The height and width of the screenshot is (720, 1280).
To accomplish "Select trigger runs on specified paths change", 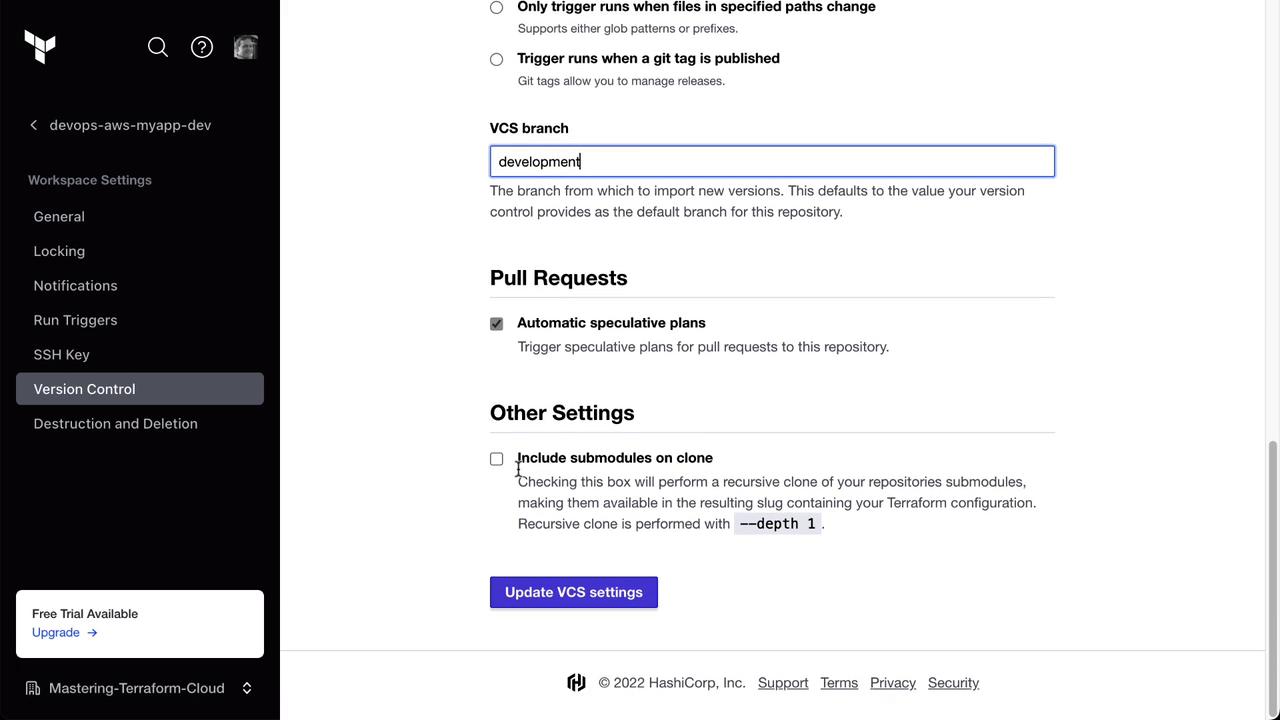I will [x=496, y=8].
